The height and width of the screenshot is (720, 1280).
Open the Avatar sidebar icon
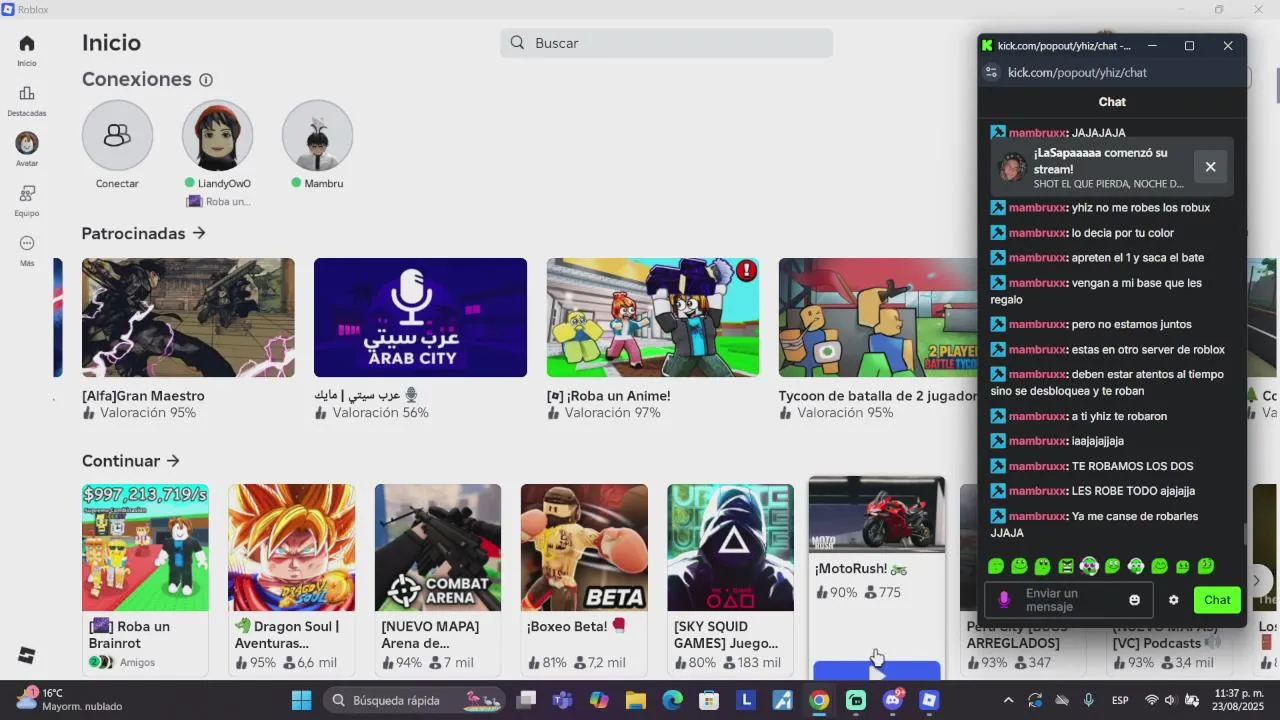[27, 143]
